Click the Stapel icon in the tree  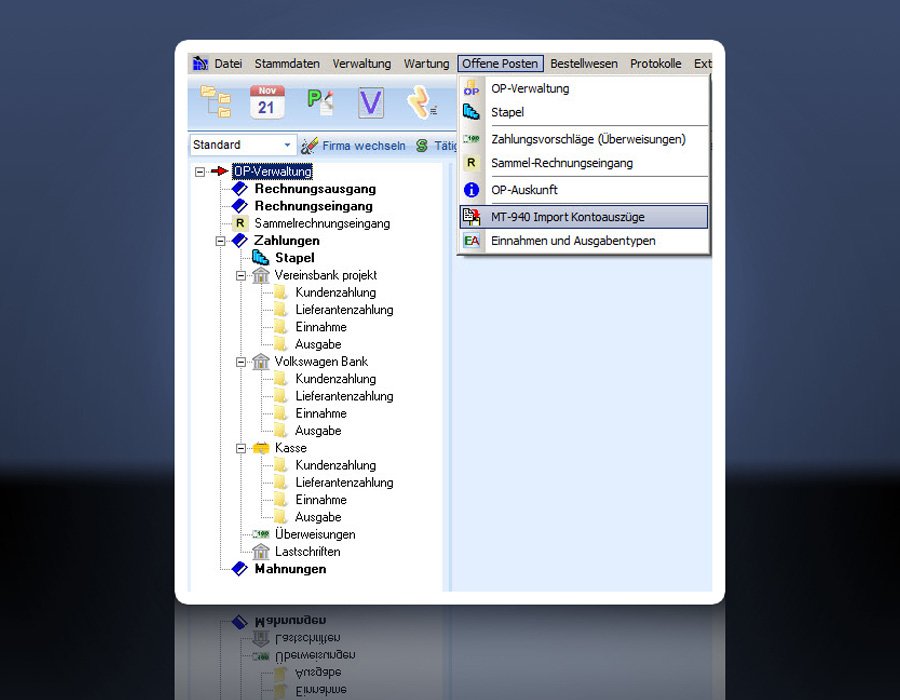pyautogui.click(x=261, y=258)
